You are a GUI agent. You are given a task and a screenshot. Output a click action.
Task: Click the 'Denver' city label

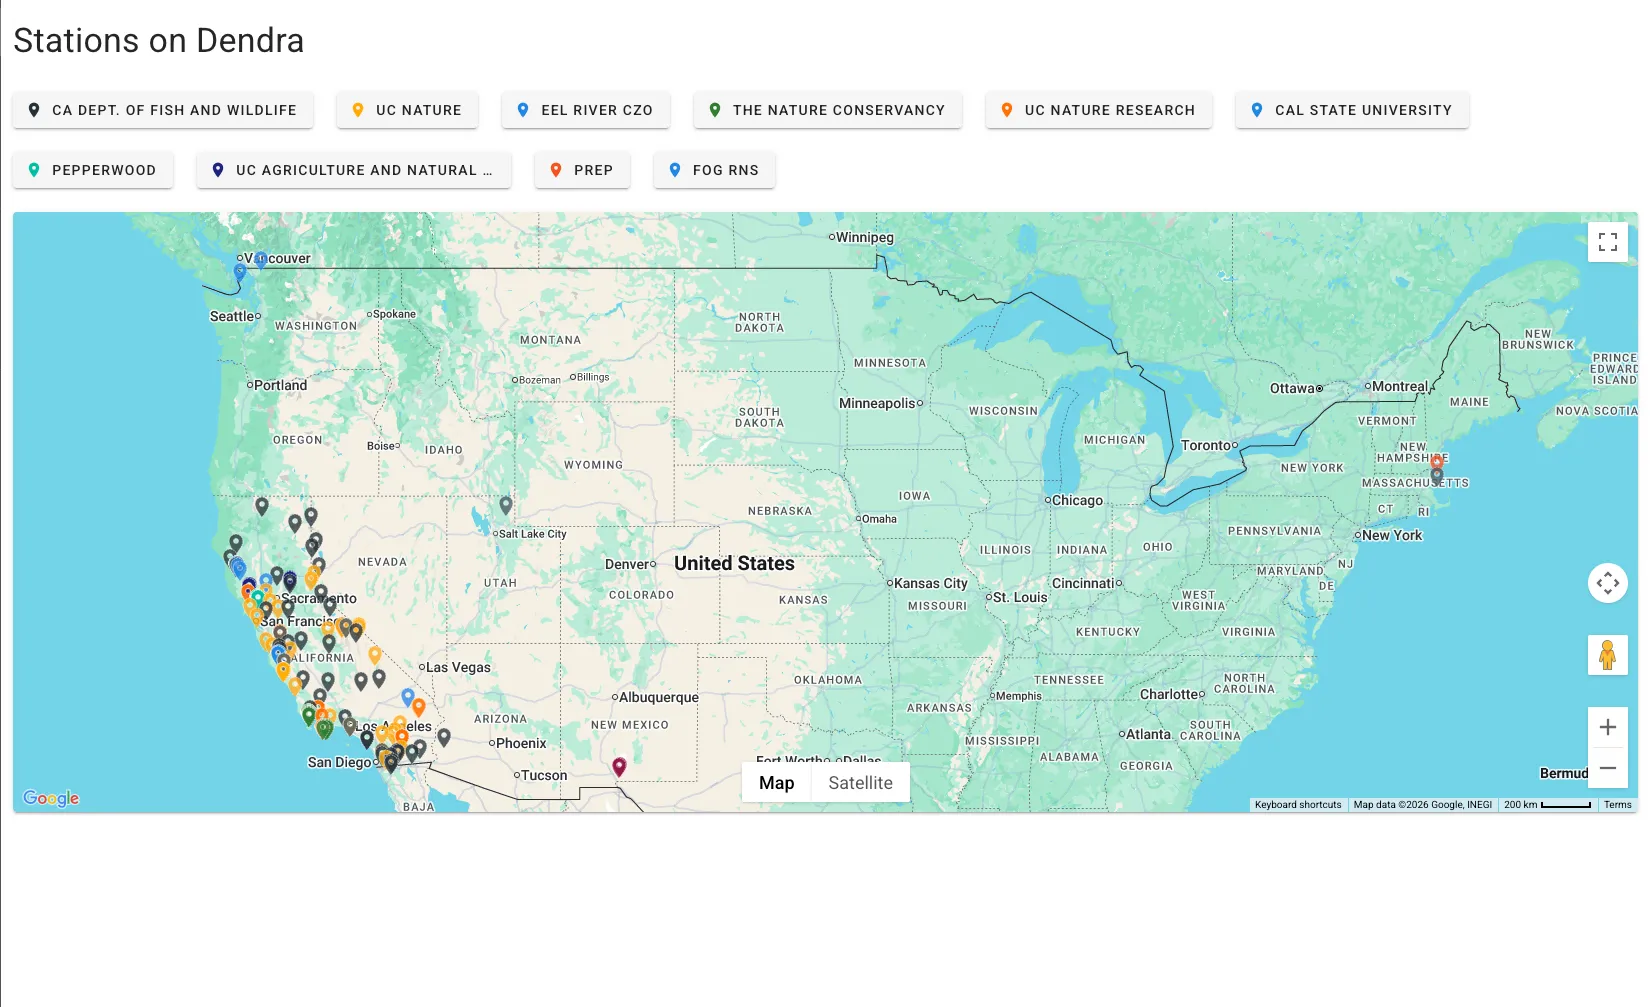tap(627, 564)
